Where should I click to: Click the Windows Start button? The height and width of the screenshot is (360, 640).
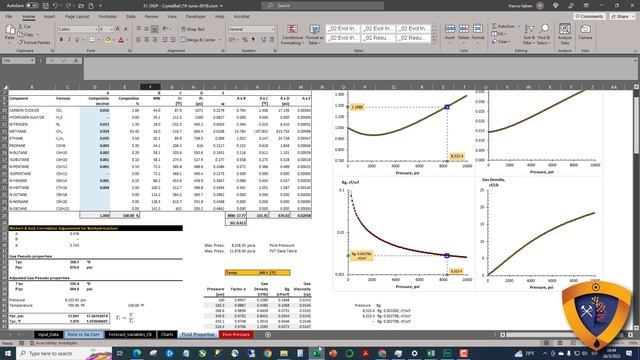[x=8, y=353]
